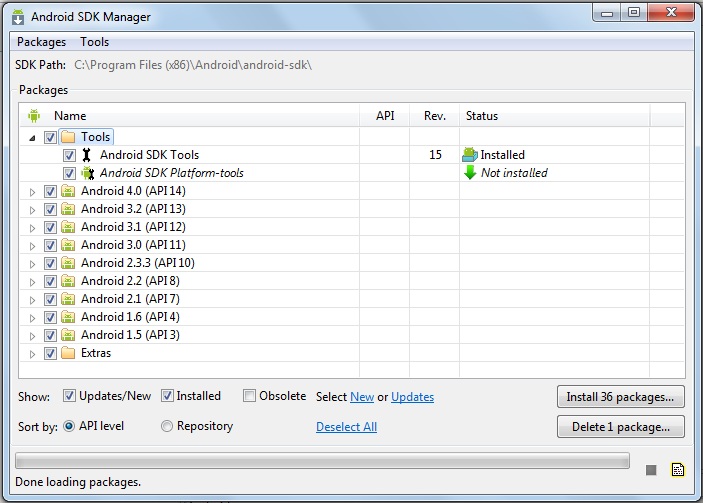Click the Extras folder icon
This screenshot has width=703, height=503.
tap(68, 353)
